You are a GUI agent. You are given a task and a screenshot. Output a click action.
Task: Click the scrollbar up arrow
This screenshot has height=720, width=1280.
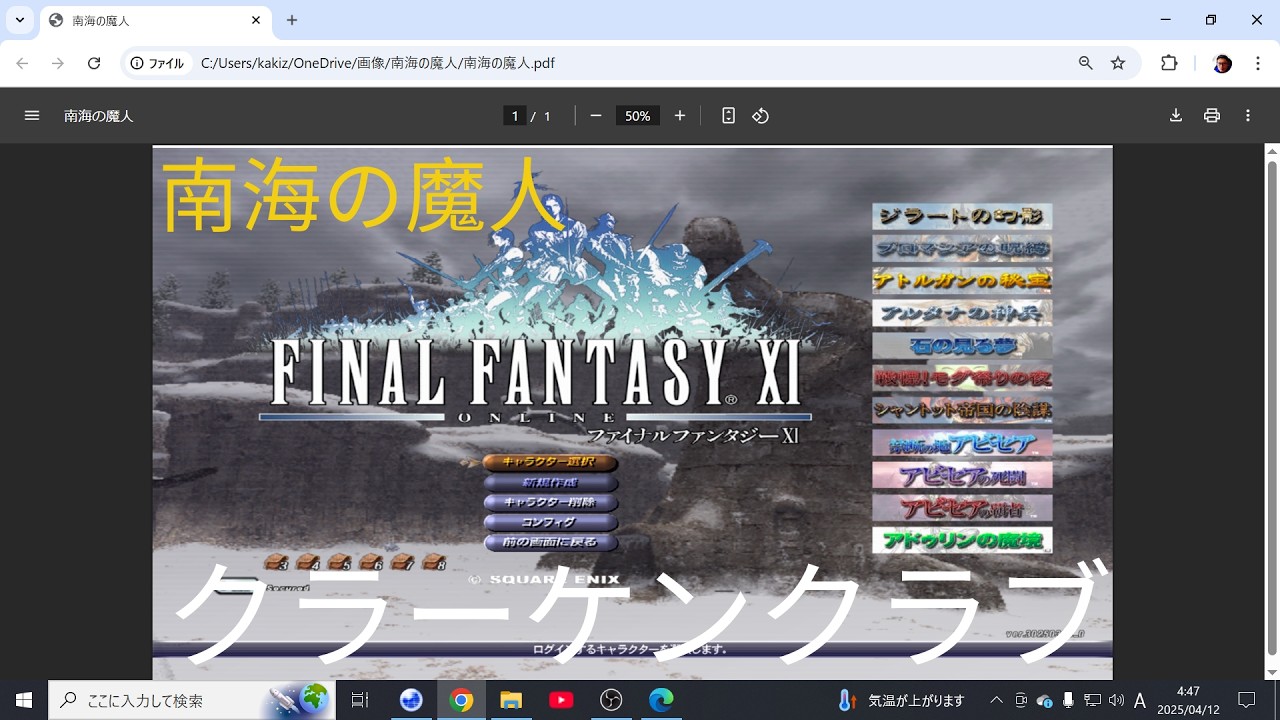(x=1272, y=152)
